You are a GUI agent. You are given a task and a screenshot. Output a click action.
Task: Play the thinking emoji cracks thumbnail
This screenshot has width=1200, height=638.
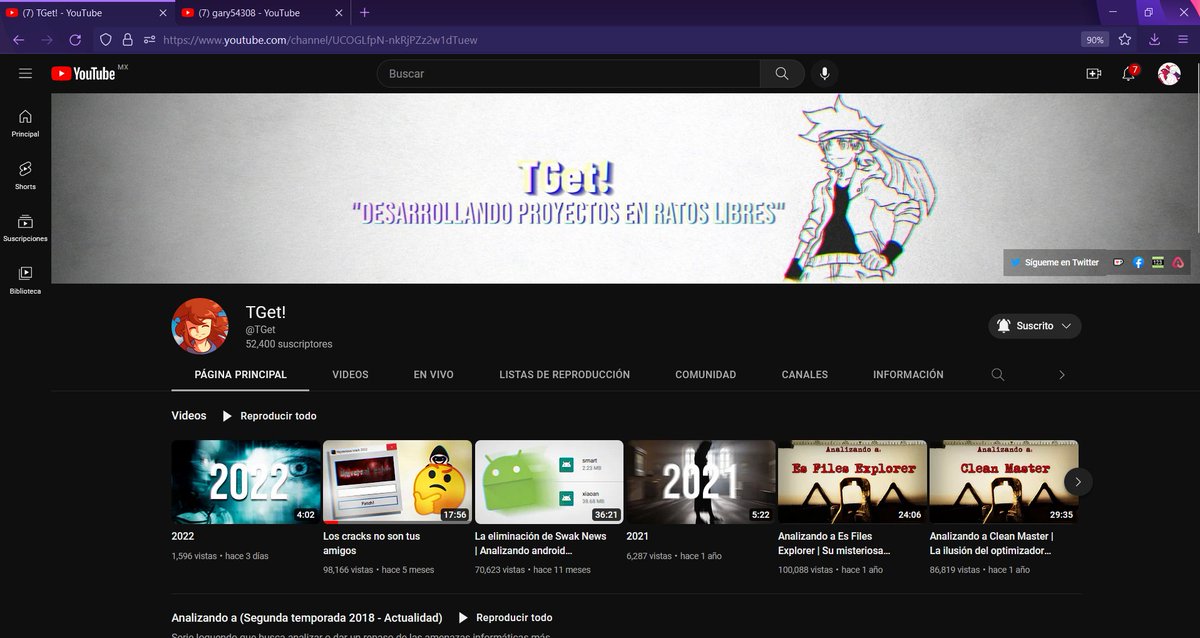[397, 482]
